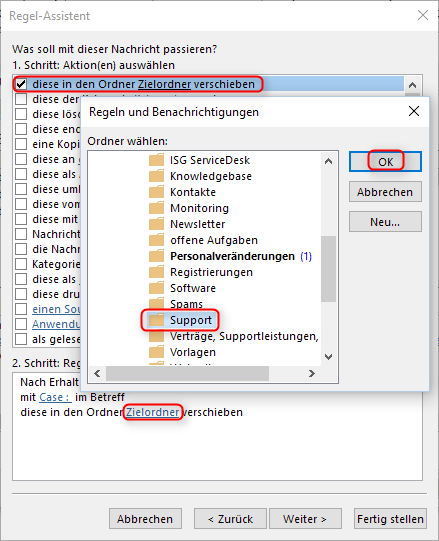Screen dimensions: 439x541
Task: Click Abbrechen in the folder dialog
Action: (x=385, y=192)
